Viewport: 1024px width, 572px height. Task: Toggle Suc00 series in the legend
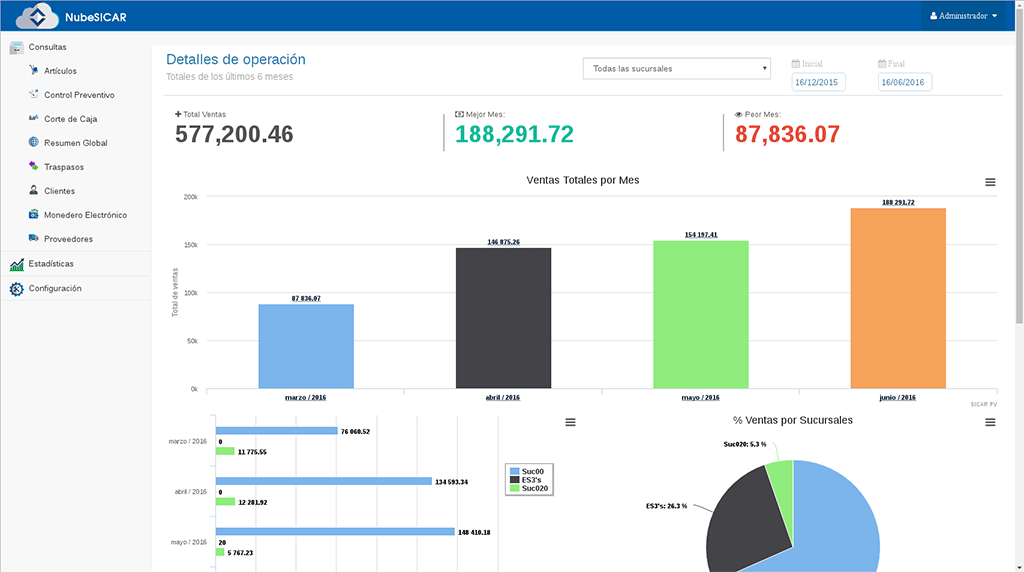pyautogui.click(x=527, y=471)
